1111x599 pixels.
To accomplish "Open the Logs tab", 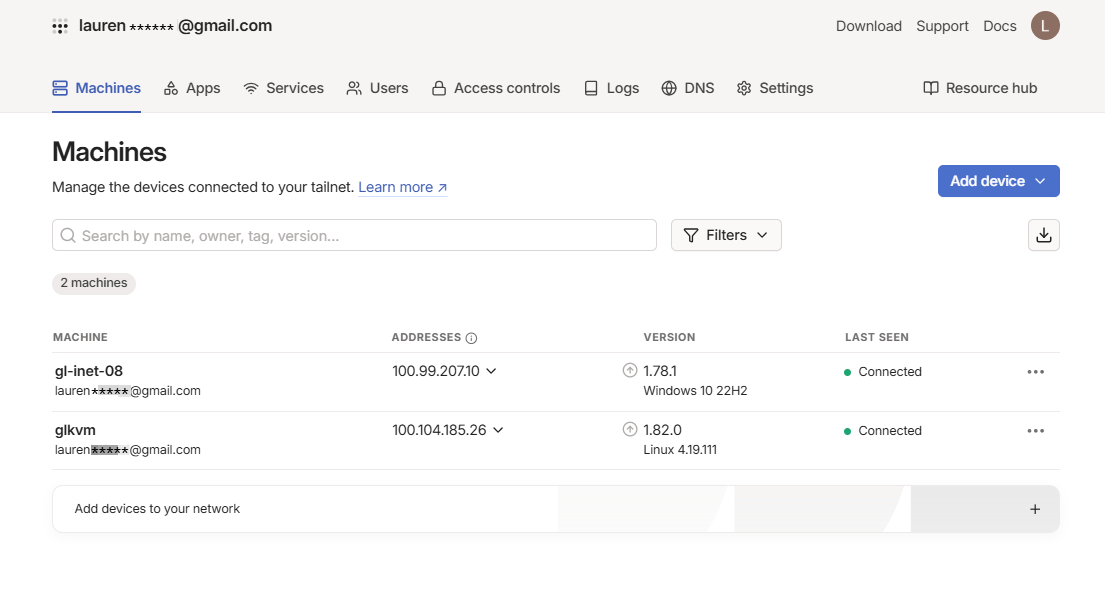I will coord(611,88).
